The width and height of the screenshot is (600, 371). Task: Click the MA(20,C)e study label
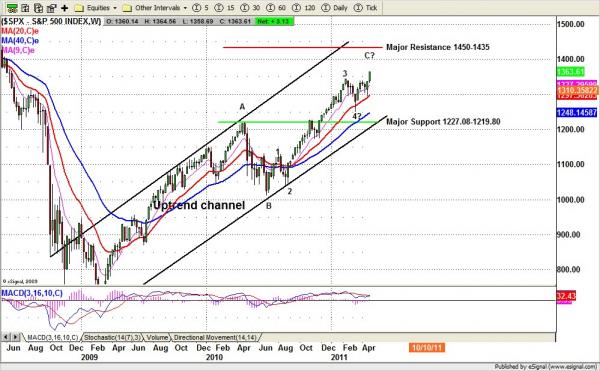pyautogui.click(x=20, y=31)
